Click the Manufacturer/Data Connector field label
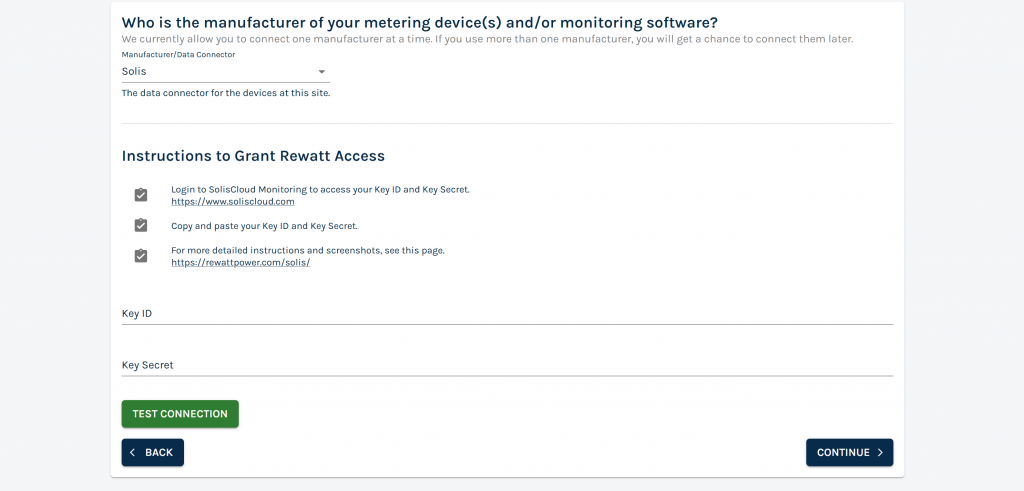 coord(178,55)
